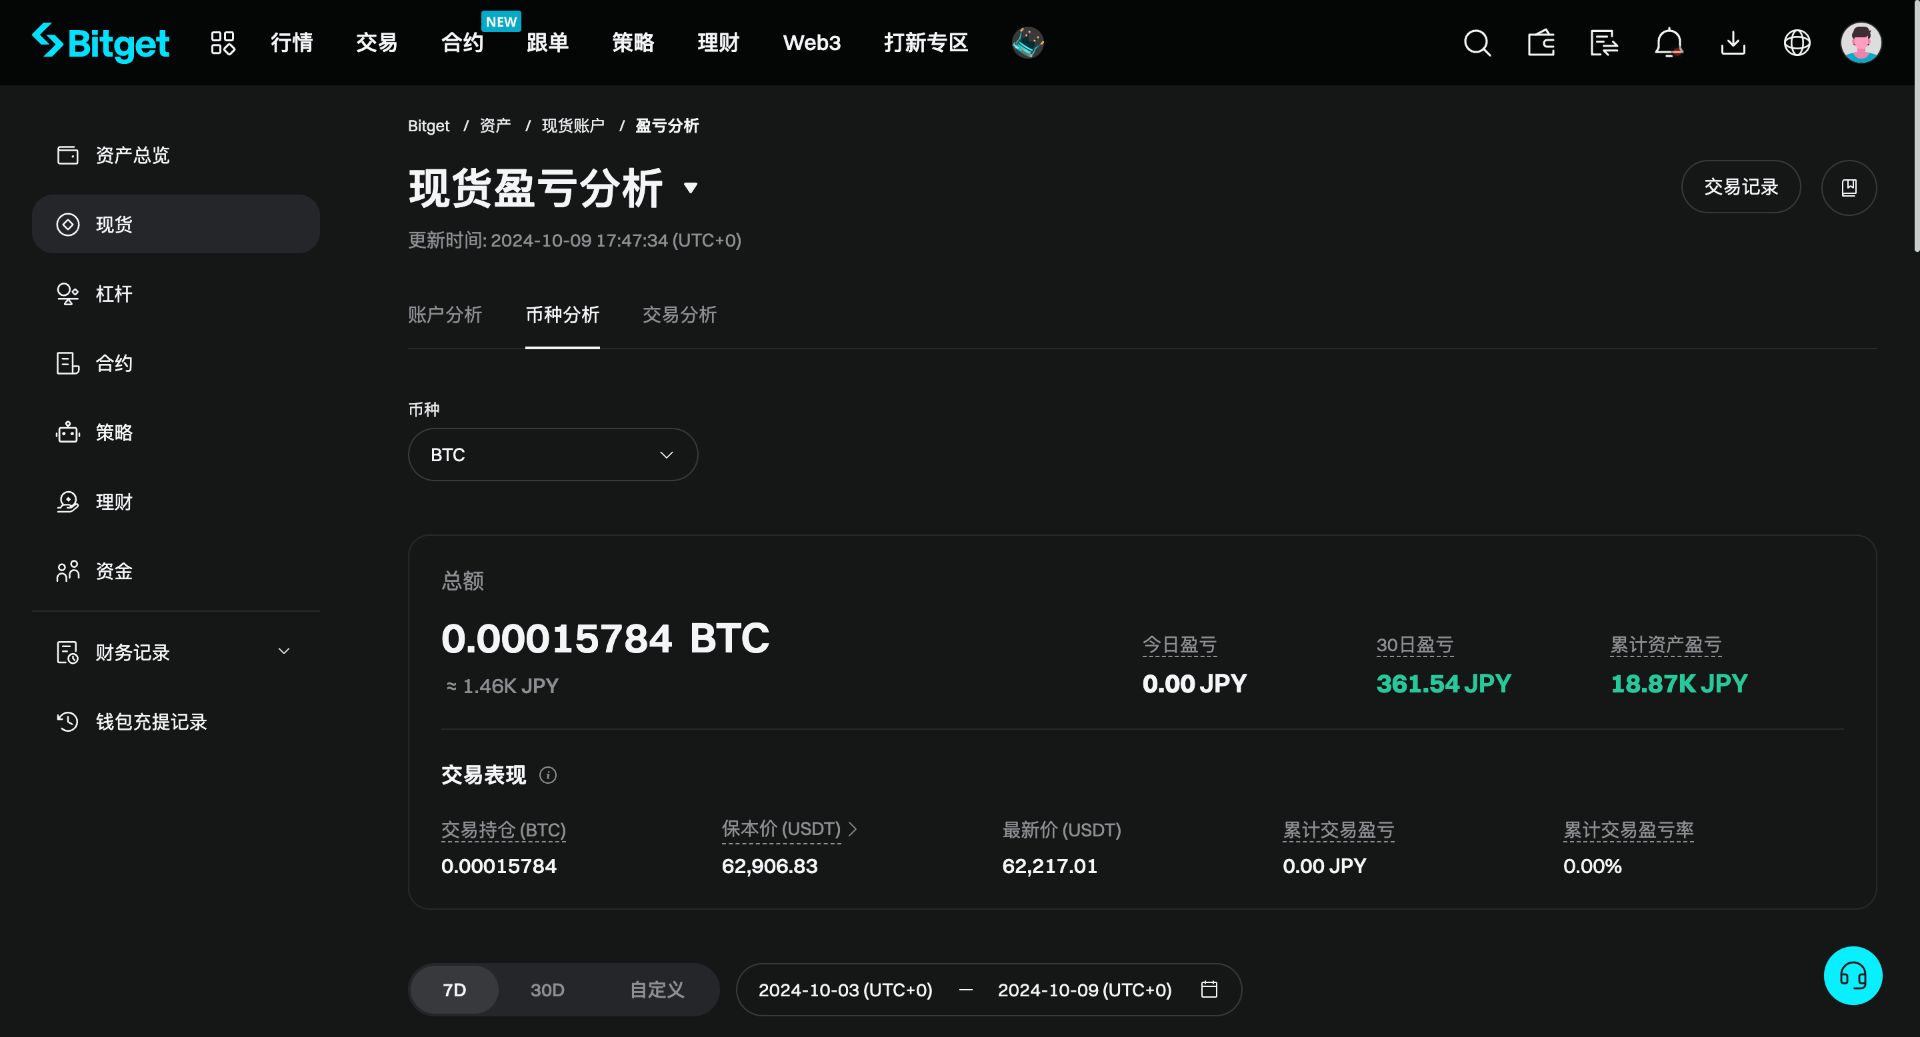Viewport: 1920px width, 1037px height.
Task: Click the 今日盈亏 label
Action: tap(1180, 645)
